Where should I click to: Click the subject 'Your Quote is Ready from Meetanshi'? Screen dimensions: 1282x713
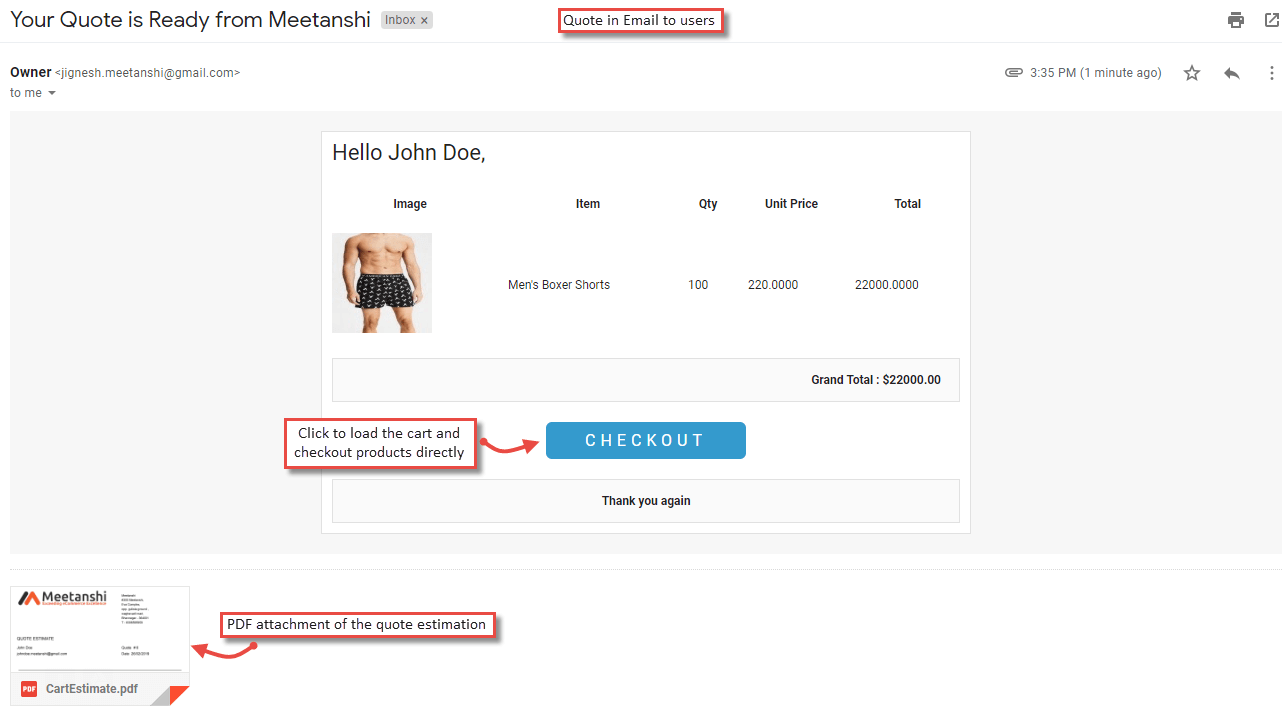190,20
